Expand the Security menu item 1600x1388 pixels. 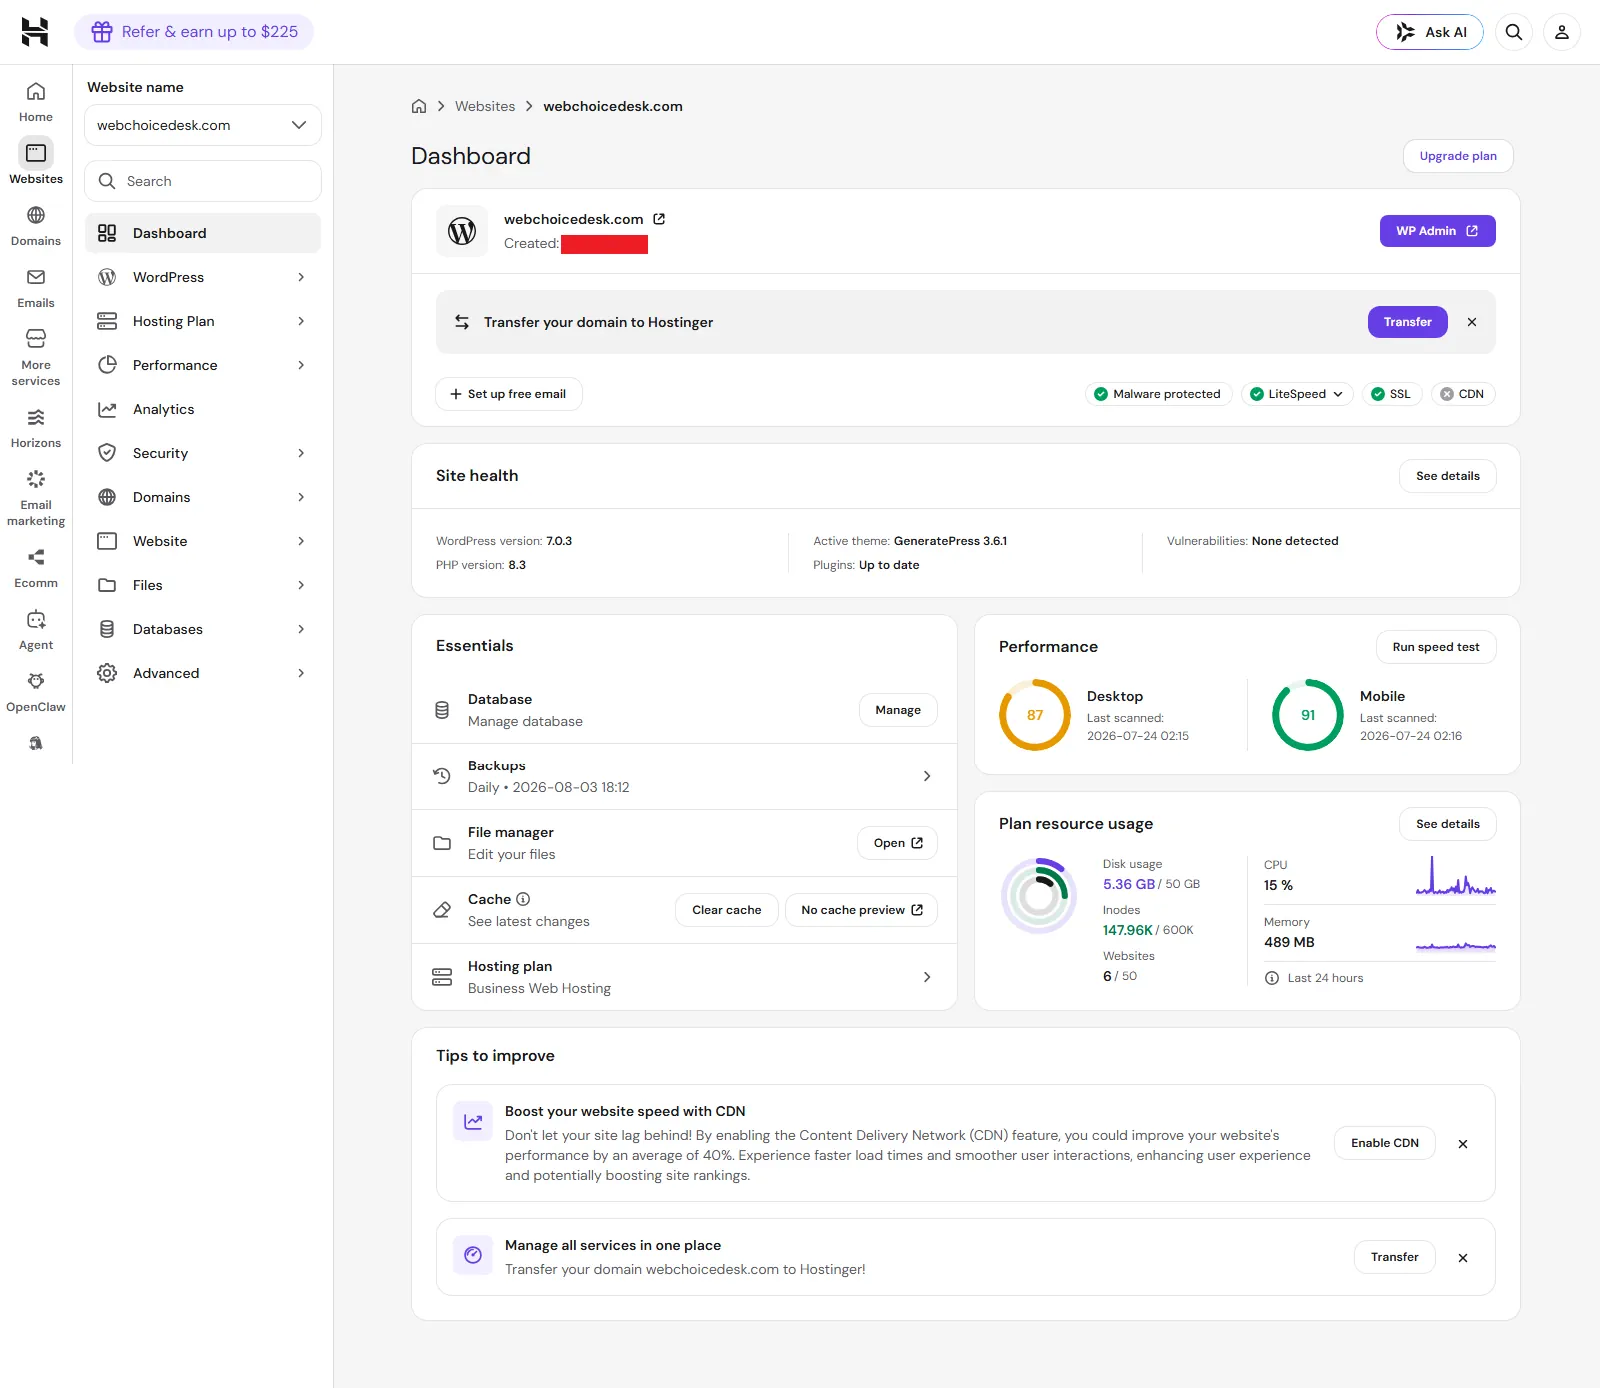[203, 453]
